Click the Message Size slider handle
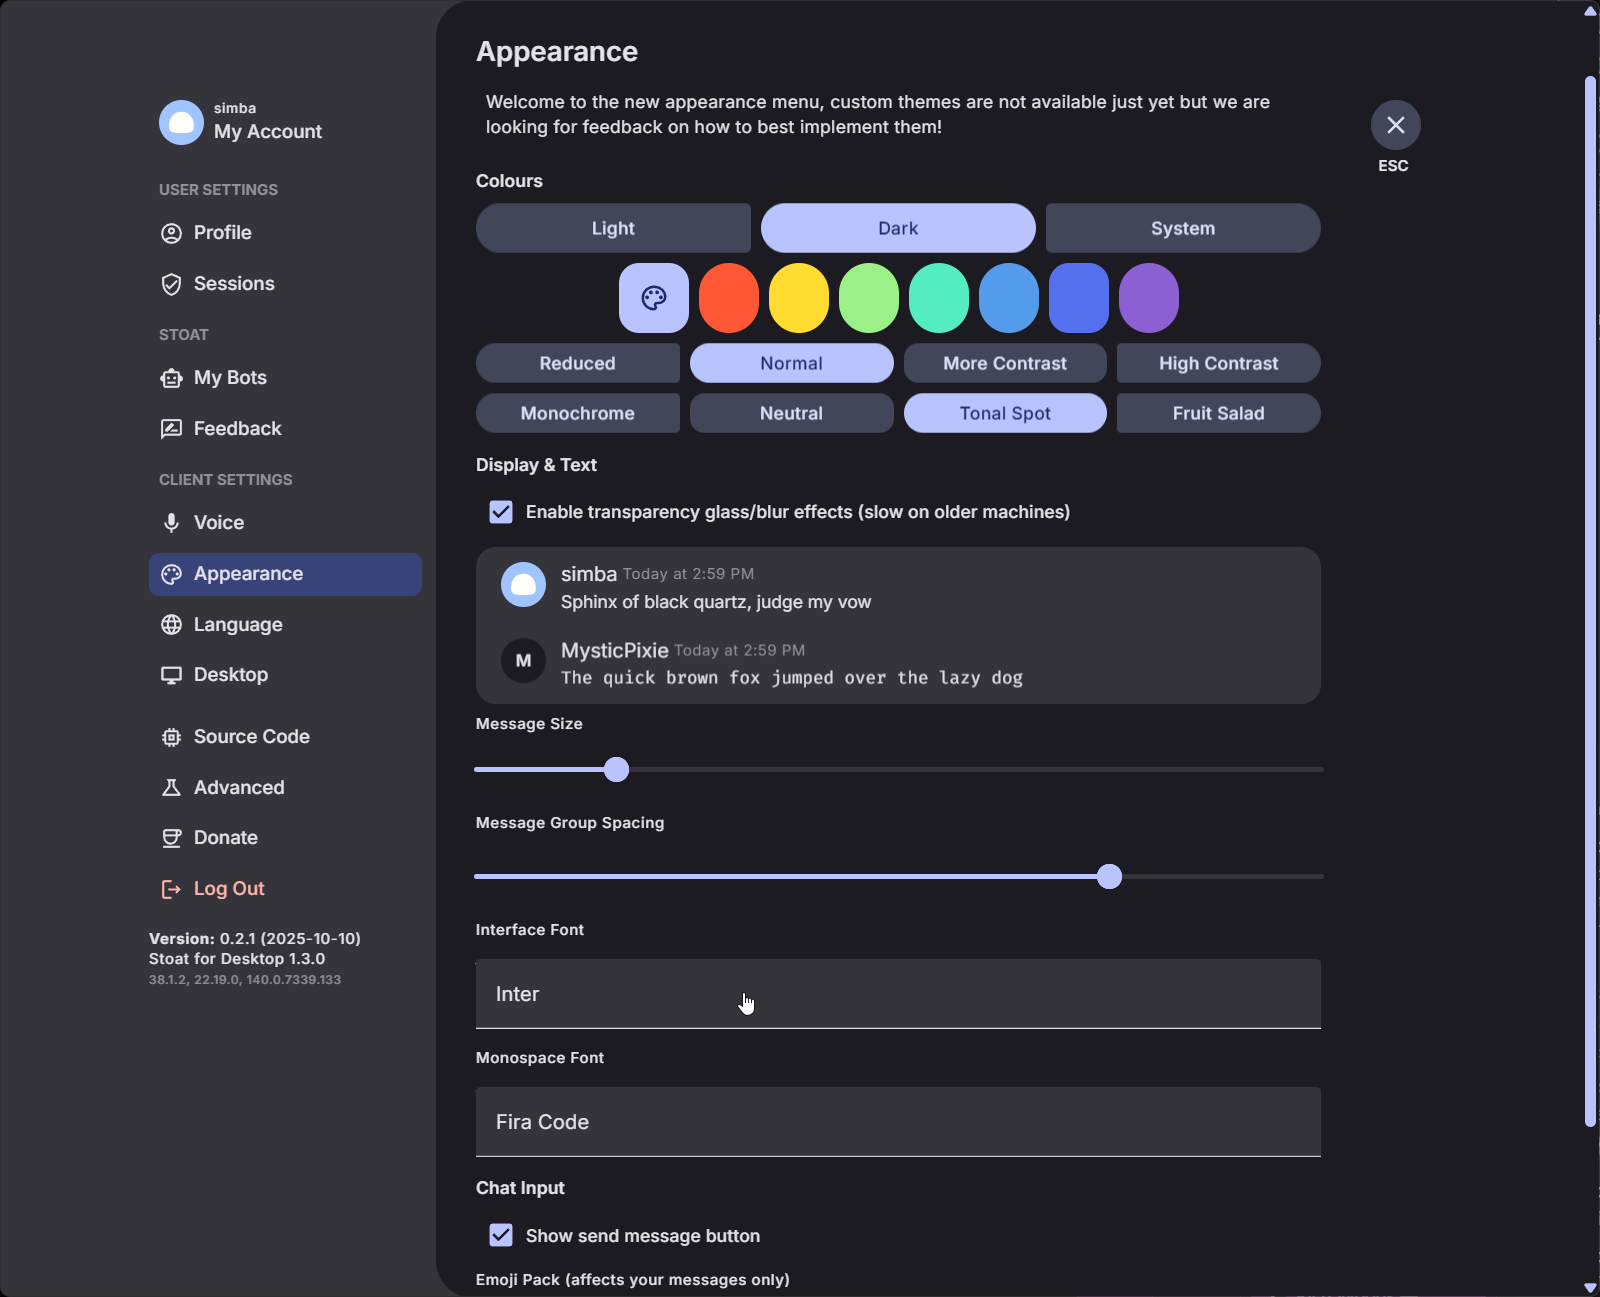The height and width of the screenshot is (1297, 1600). (617, 769)
